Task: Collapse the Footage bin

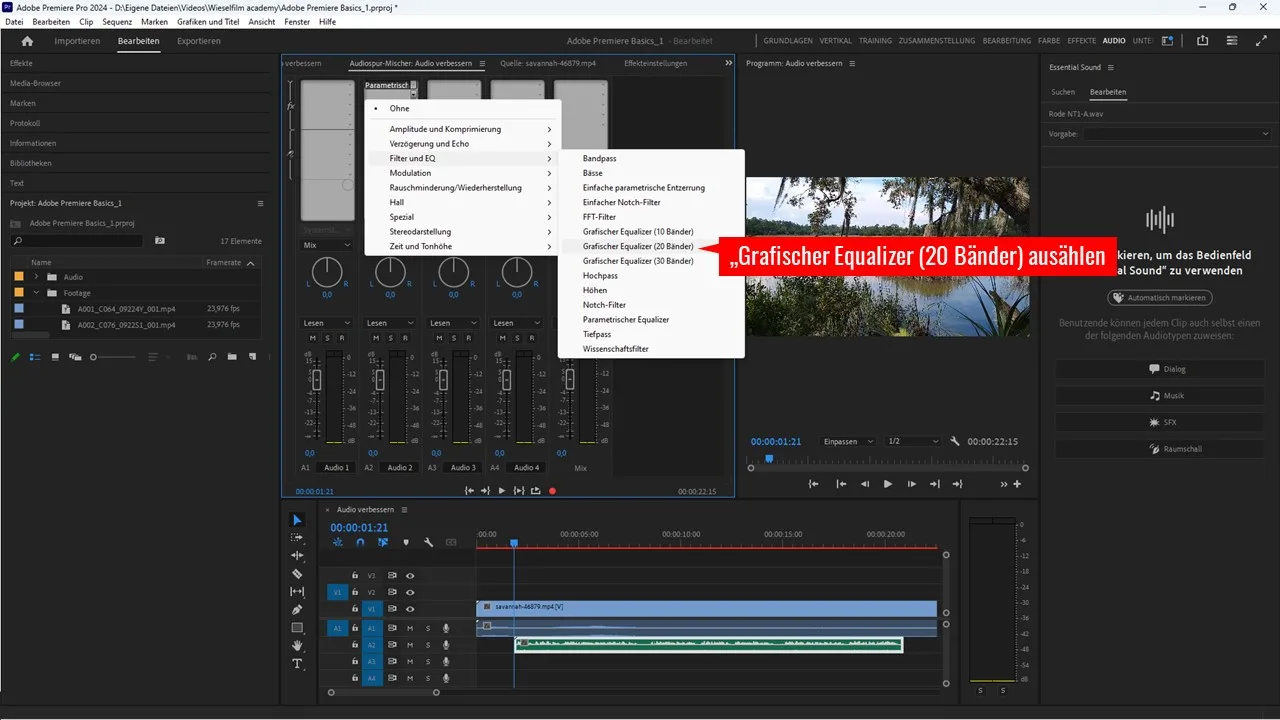Action: pyautogui.click(x=37, y=293)
